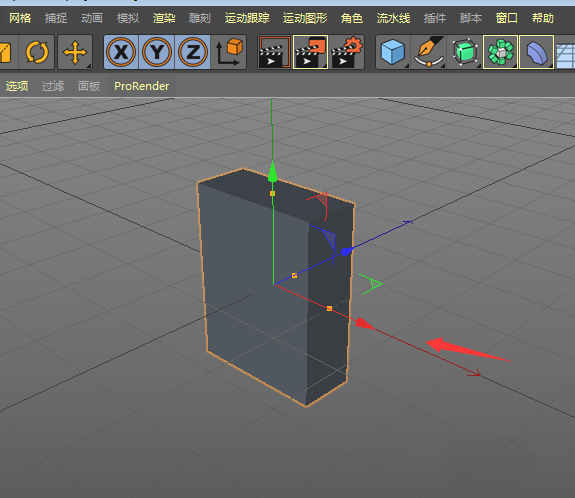This screenshot has width=575, height=498.
Task: Add a Bend deformer object
Action: (536, 52)
